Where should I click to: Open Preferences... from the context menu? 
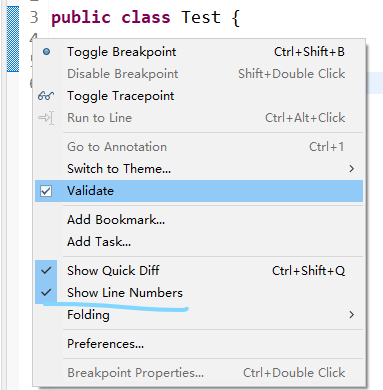tap(199, 344)
